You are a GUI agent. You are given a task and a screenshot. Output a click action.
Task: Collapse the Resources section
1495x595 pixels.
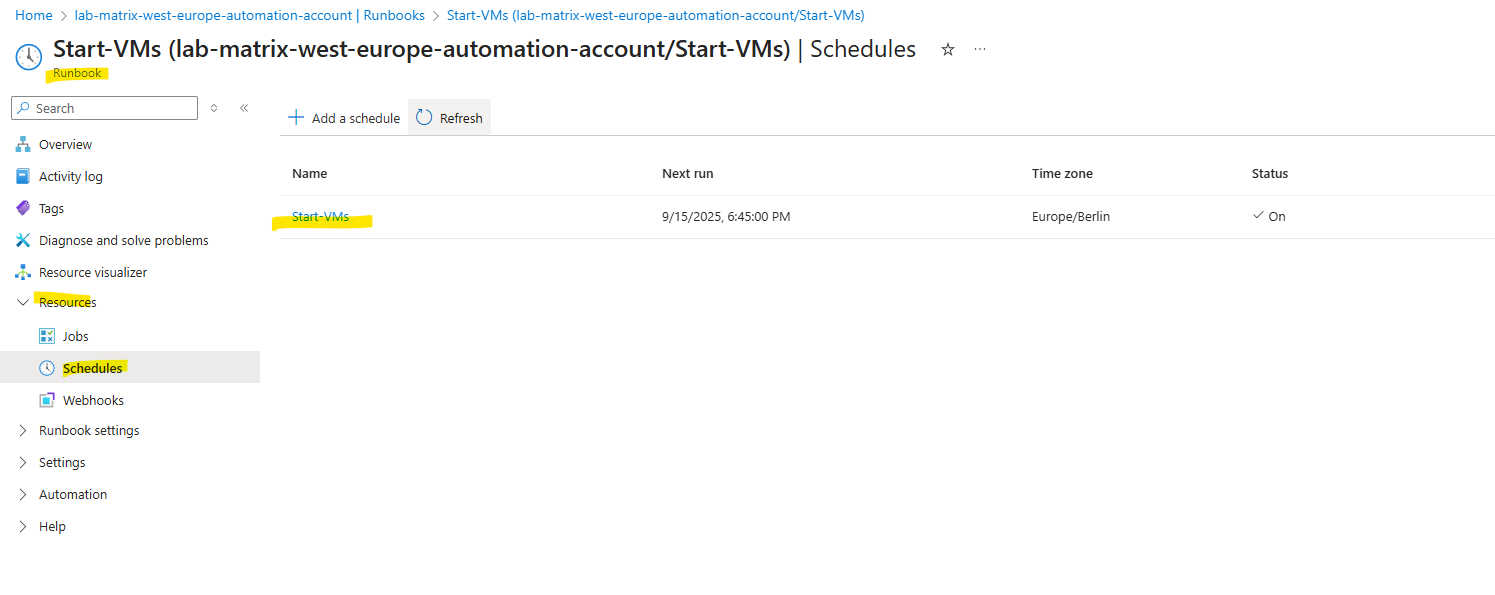click(23, 303)
